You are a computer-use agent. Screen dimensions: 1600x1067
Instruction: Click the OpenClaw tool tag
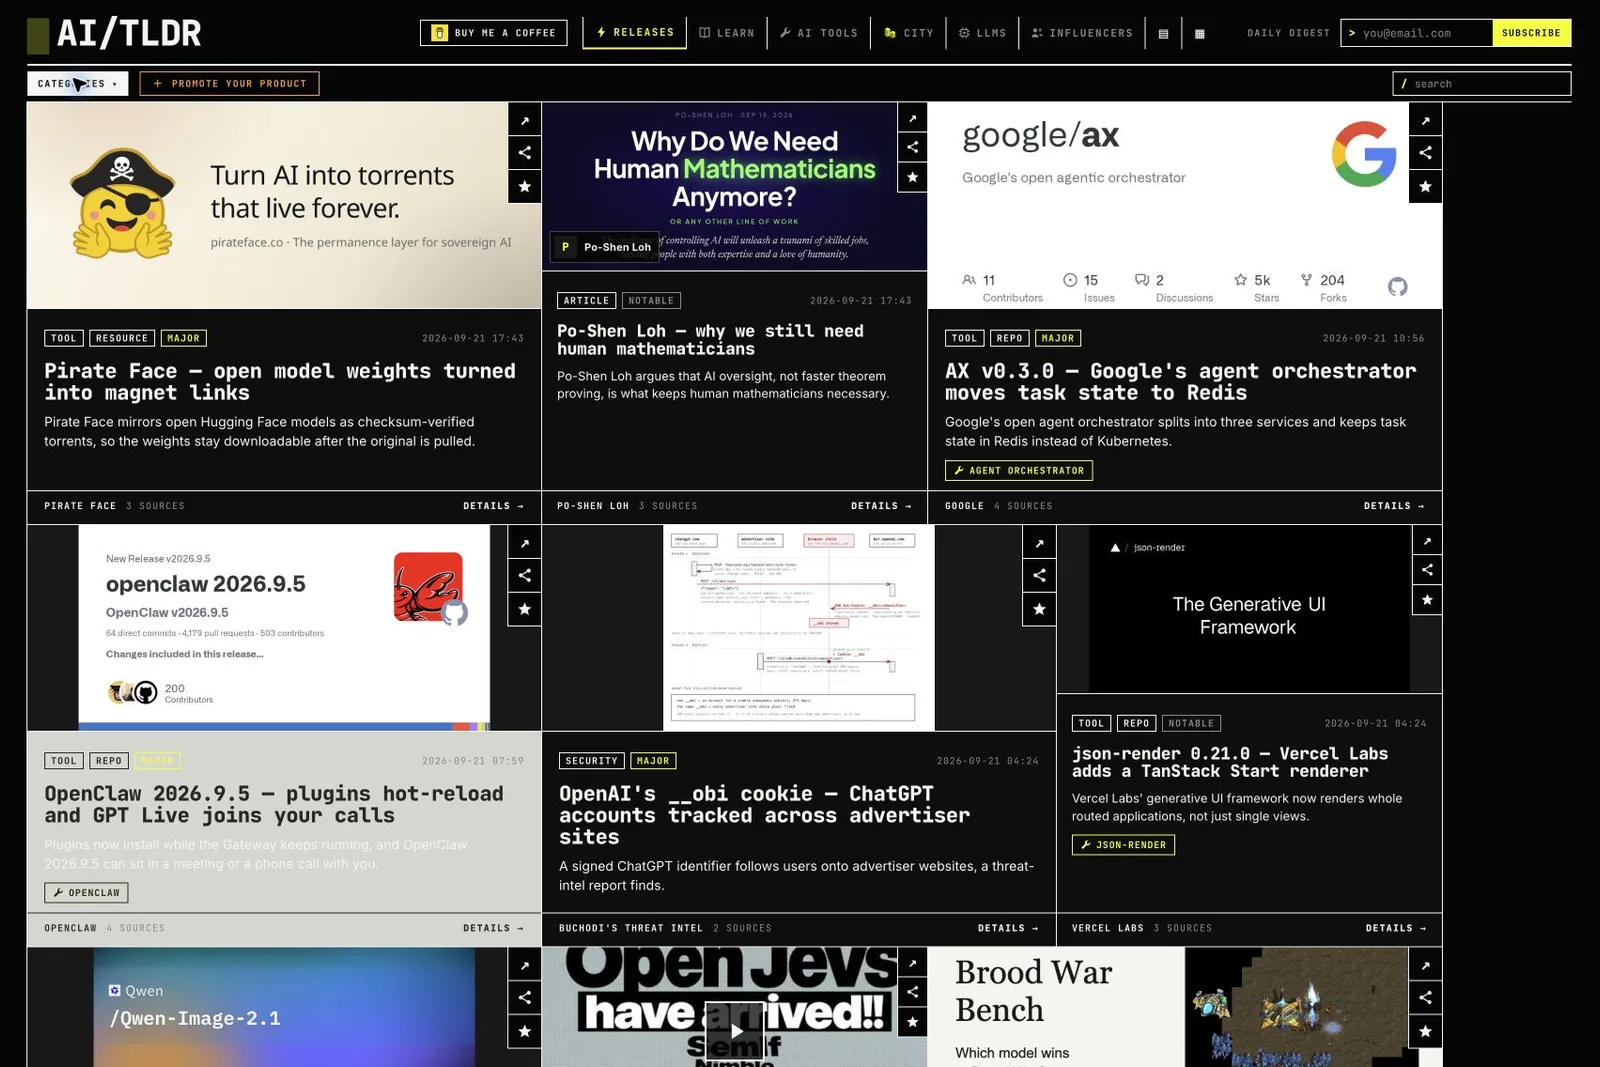(86, 893)
